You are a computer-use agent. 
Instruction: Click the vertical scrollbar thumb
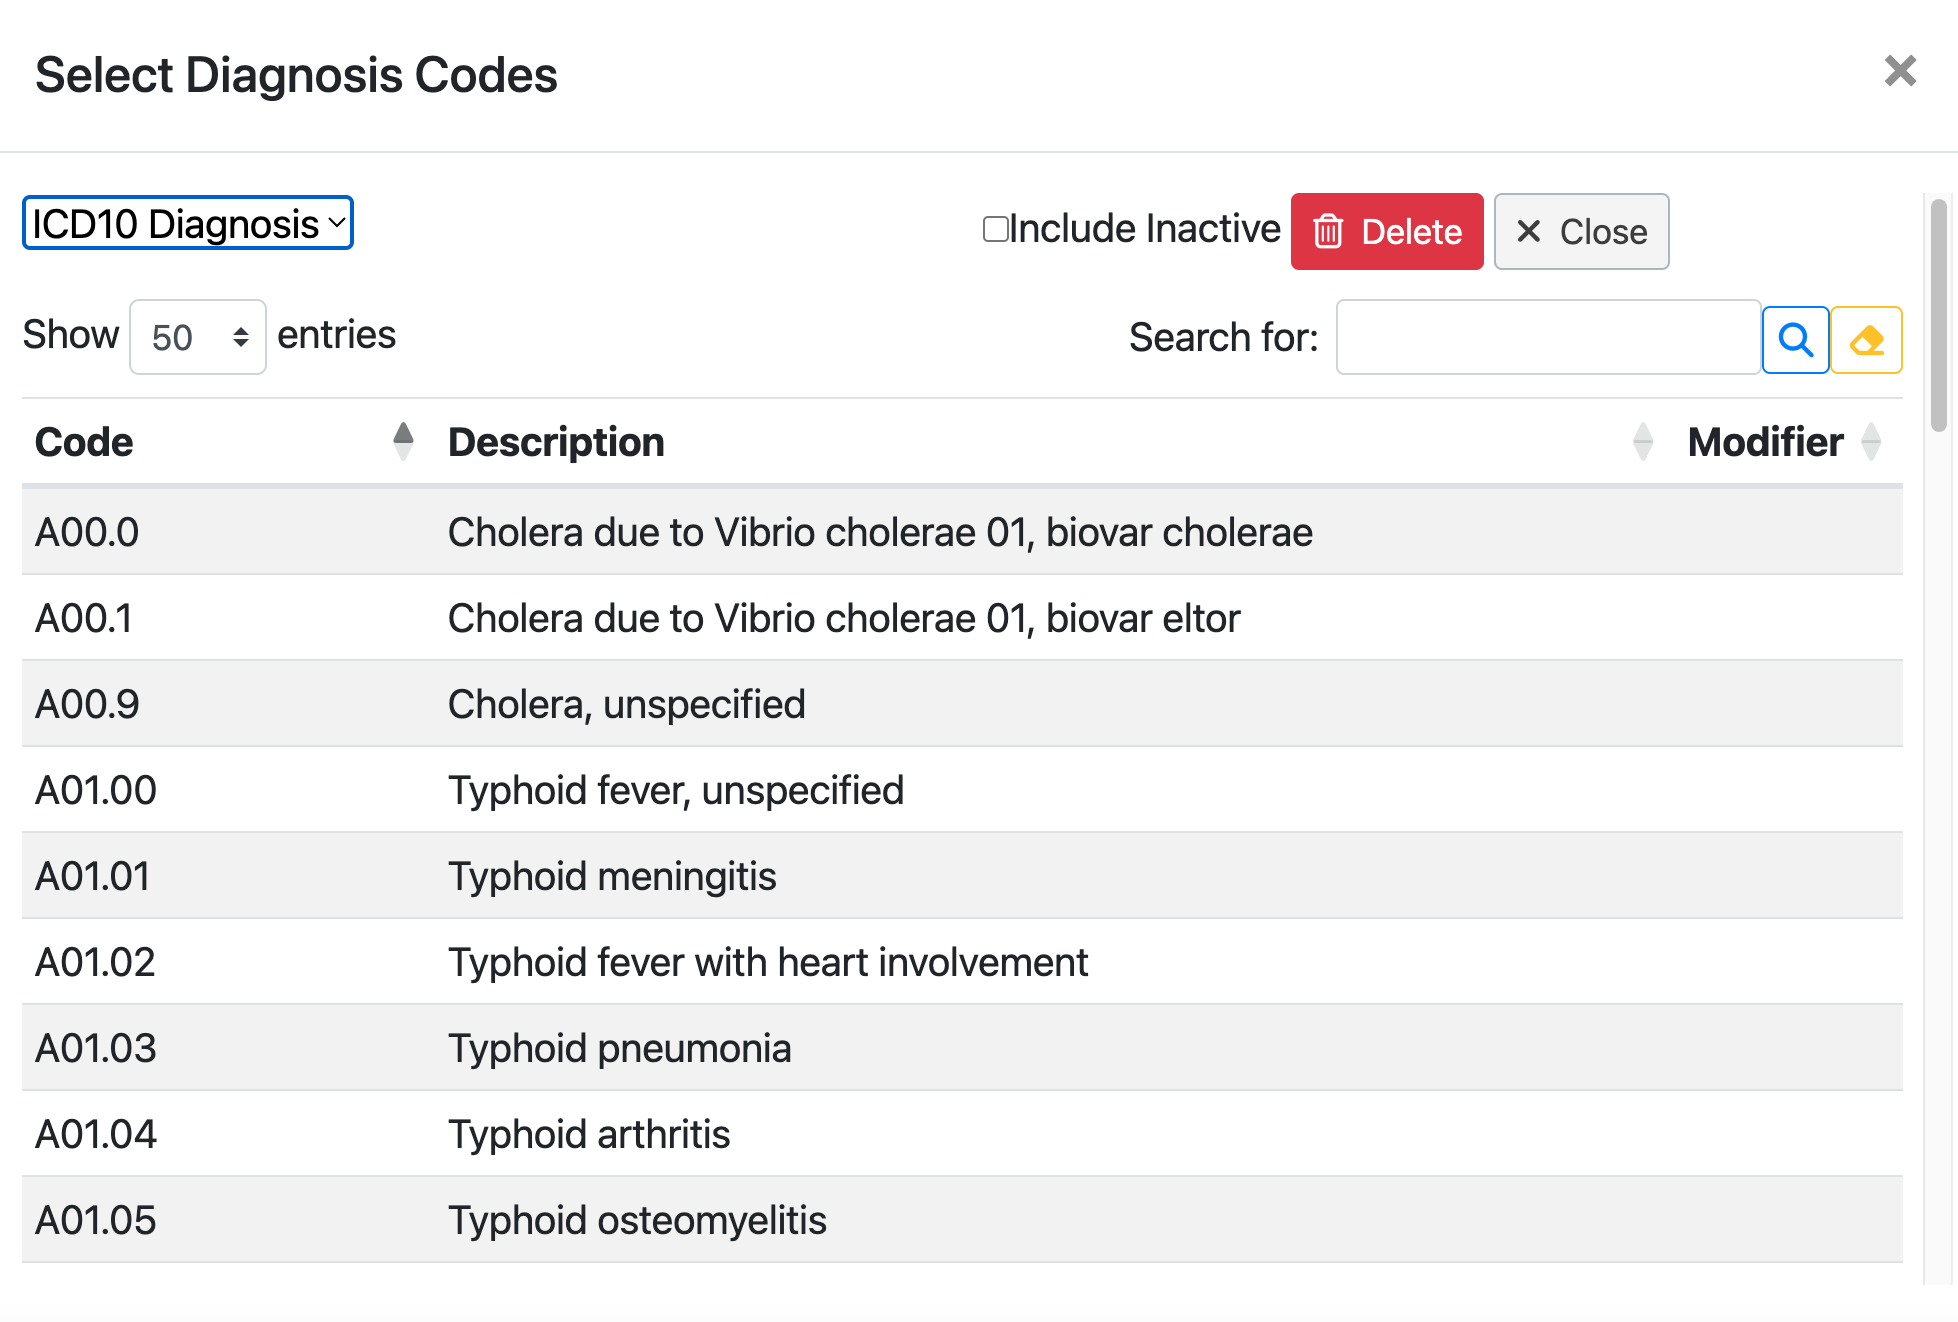(x=1938, y=315)
